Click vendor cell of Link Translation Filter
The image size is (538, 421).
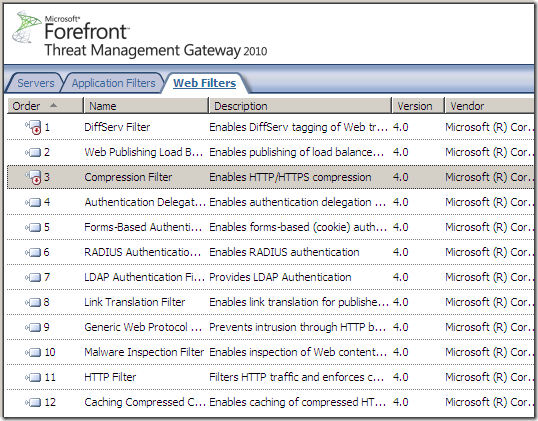coord(490,302)
